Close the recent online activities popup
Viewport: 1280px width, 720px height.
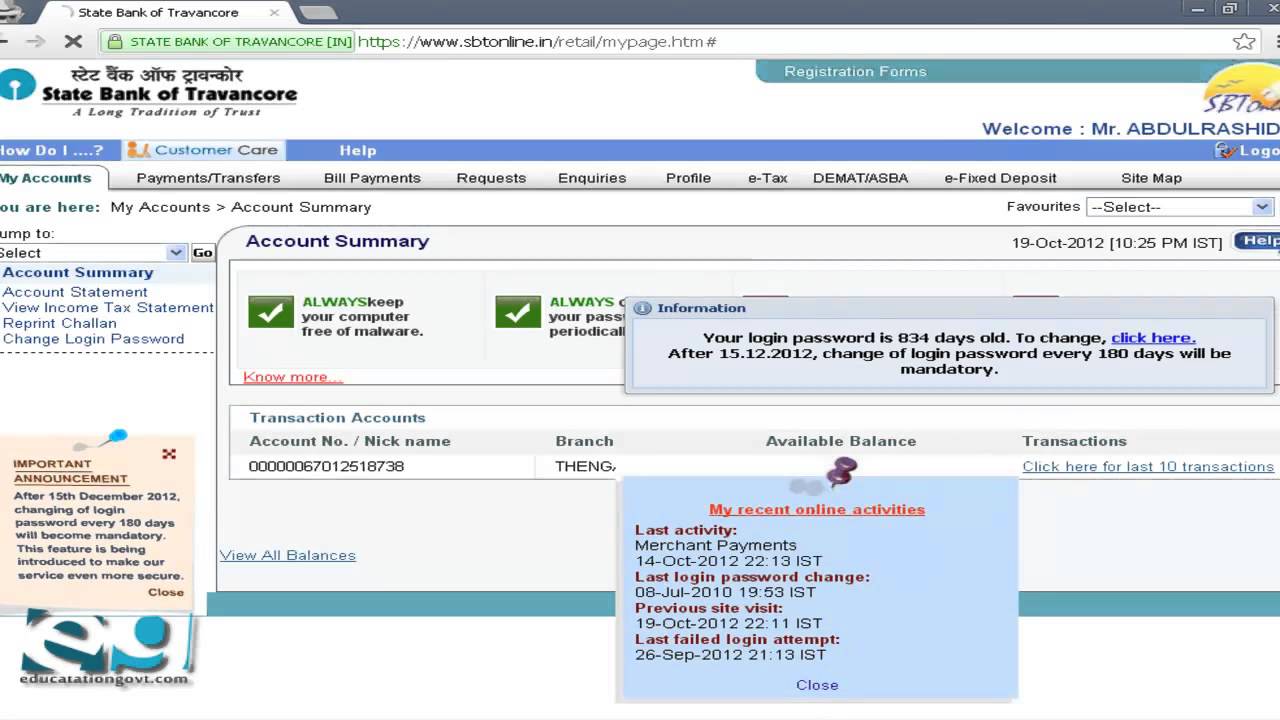pyautogui.click(x=817, y=685)
